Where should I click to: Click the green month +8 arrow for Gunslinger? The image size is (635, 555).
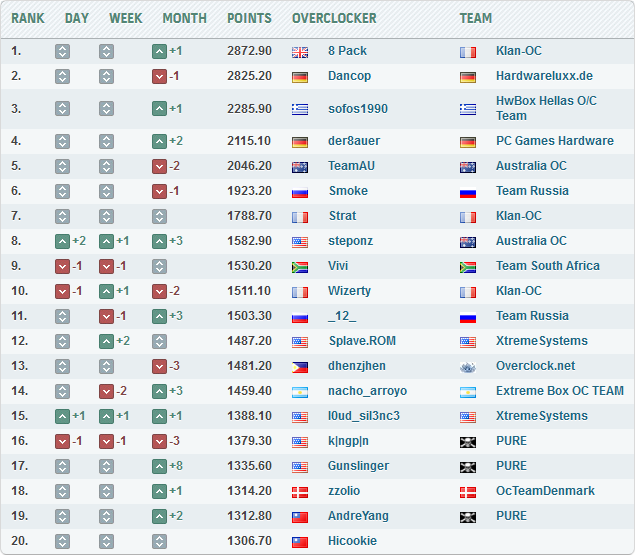159,467
